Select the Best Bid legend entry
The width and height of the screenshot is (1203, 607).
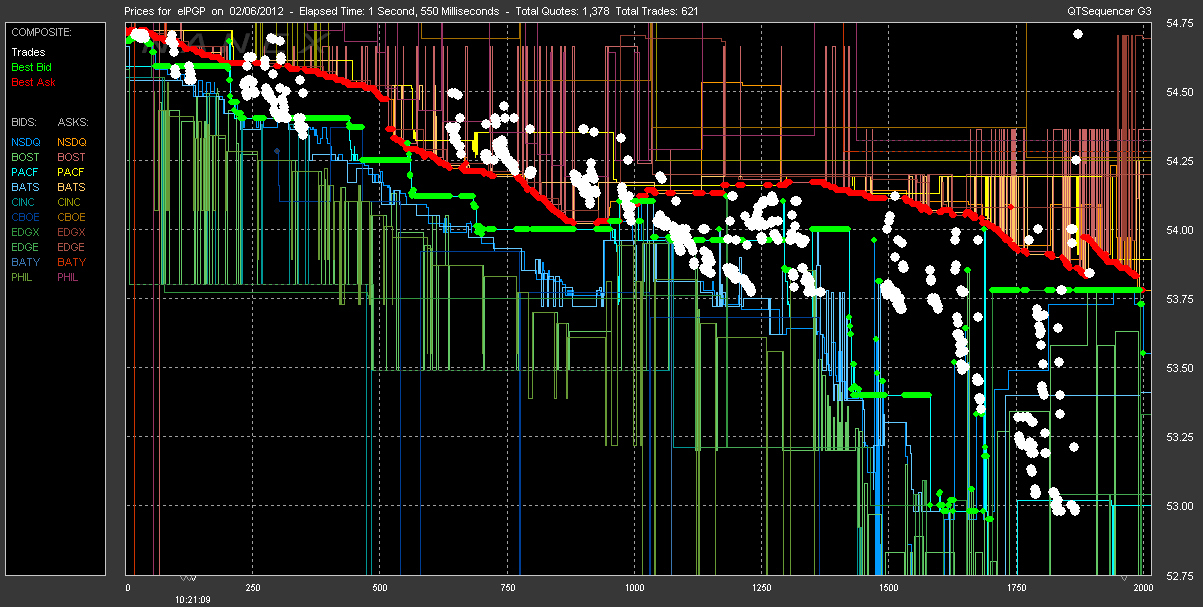click(31, 67)
